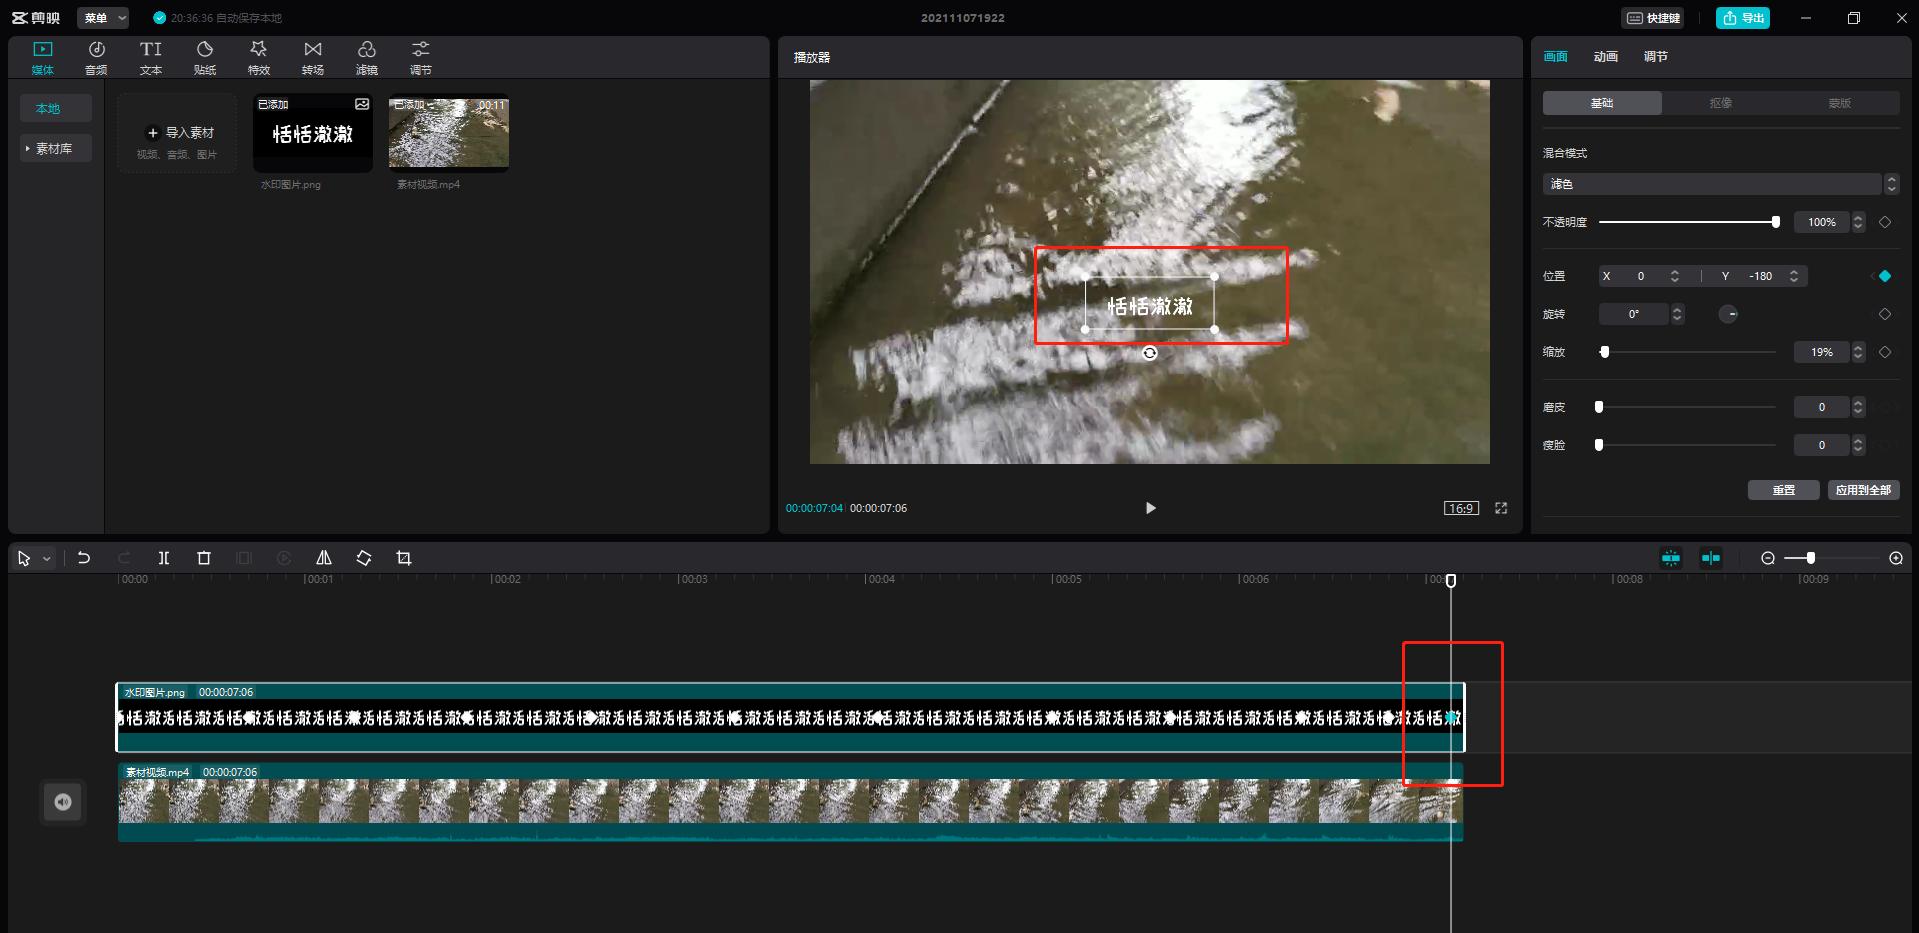The width and height of the screenshot is (1919, 933).
Task: Open the 菜单 (Menu) dropdown
Action: tap(103, 18)
